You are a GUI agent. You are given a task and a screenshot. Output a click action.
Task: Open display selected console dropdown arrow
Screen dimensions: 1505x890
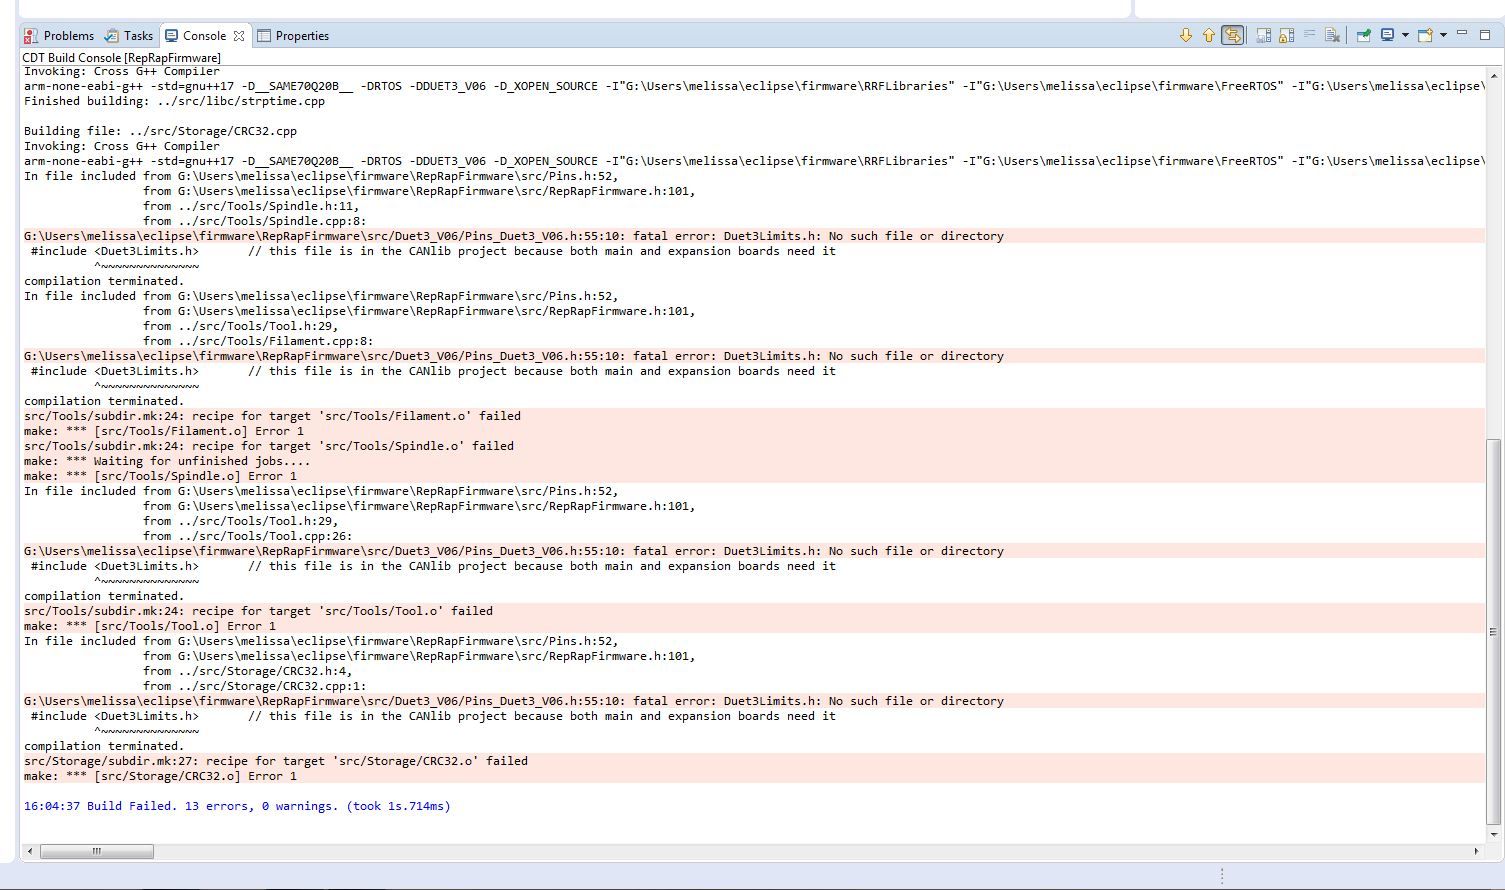[1405, 35]
